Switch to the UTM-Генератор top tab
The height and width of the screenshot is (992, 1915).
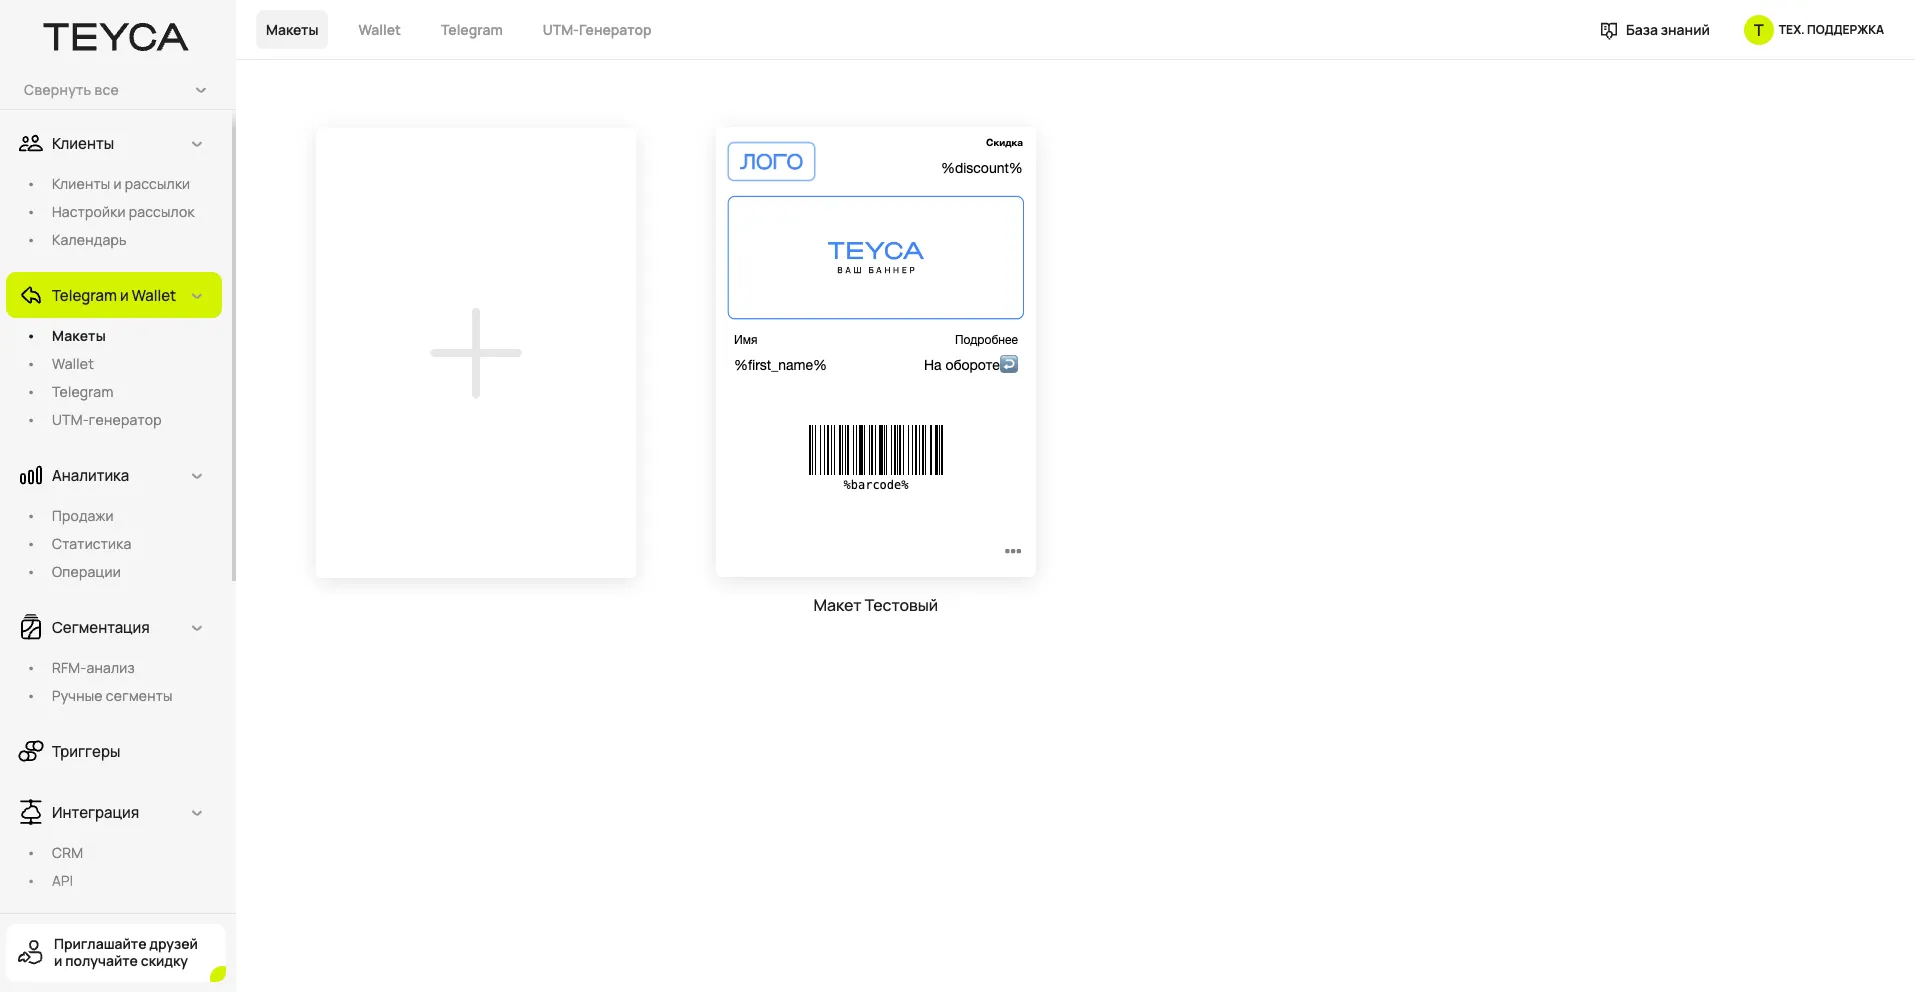pos(596,30)
